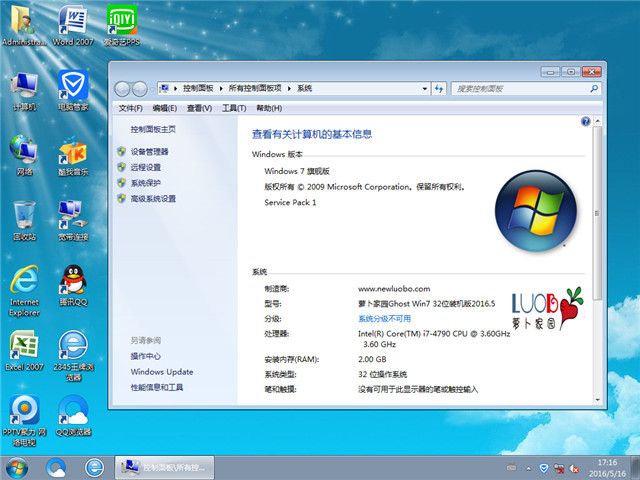Click the search magnifier icon
This screenshot has height=480, width=640.
[594, 88]
